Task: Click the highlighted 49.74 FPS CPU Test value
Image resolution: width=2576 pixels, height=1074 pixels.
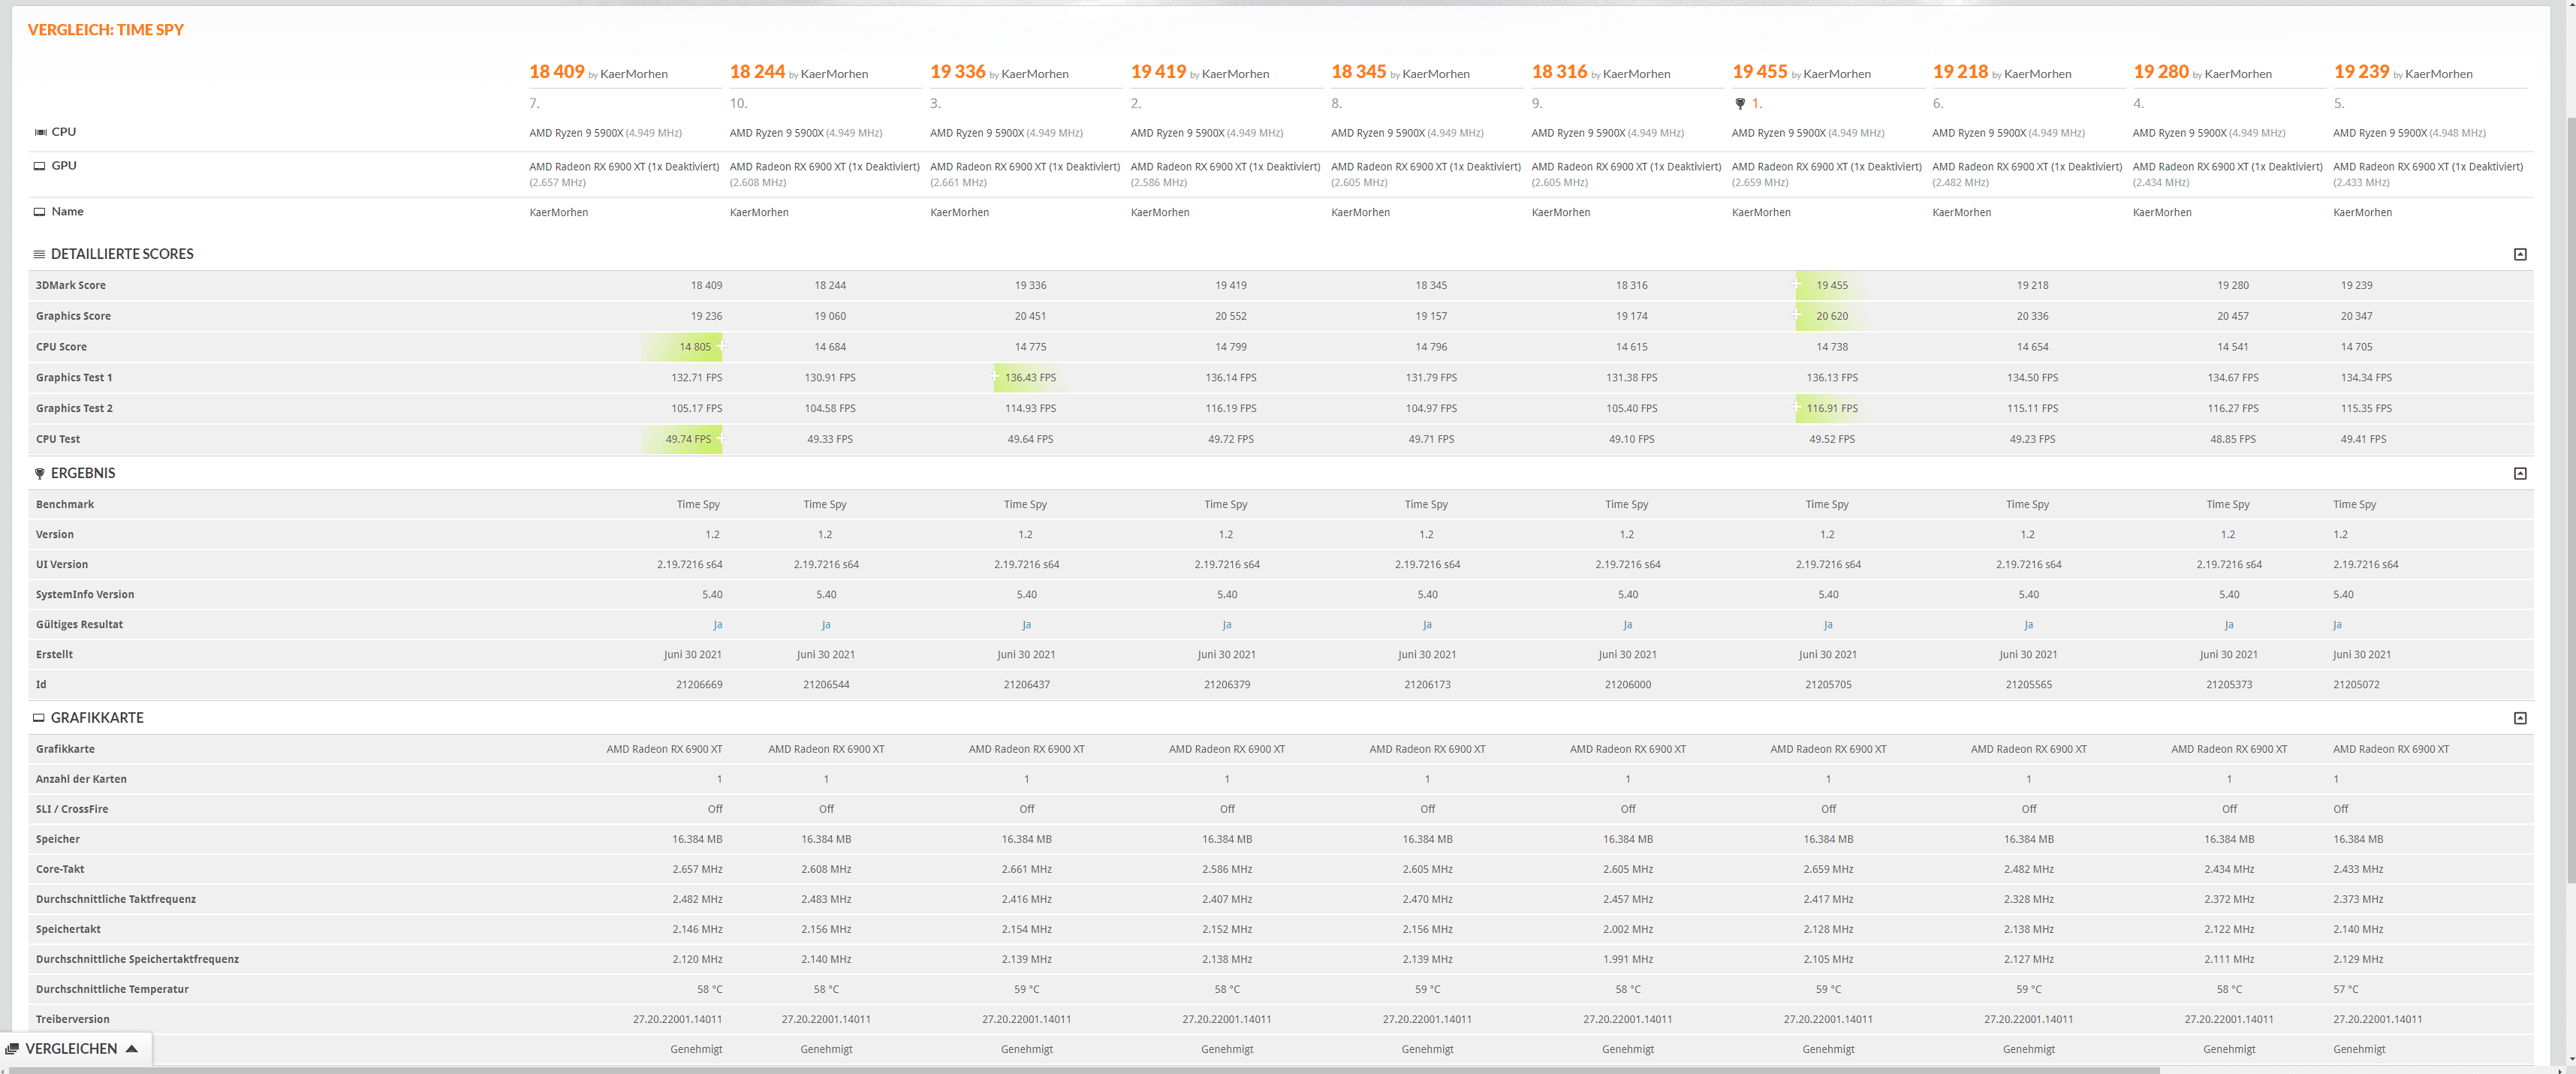Action: tap(688, 439)
